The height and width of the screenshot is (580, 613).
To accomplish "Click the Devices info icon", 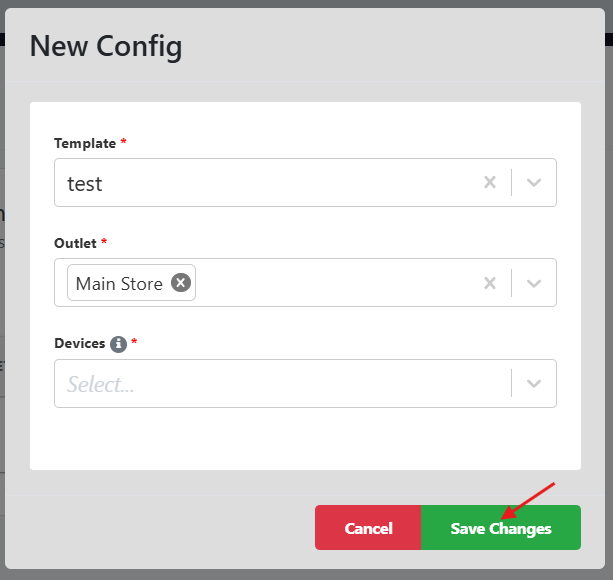I will tap(118, 343).
